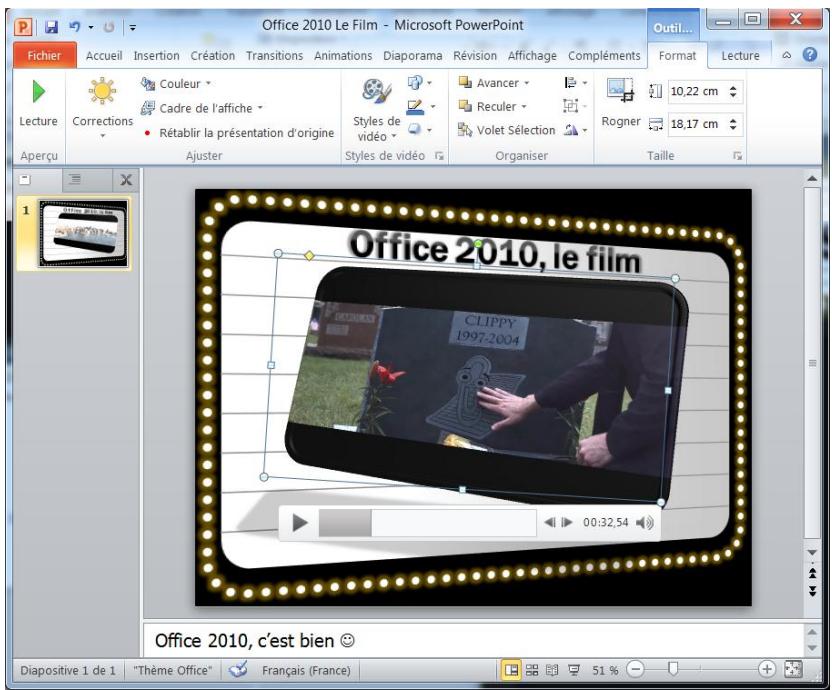
Task: Step video forward
Action: pyautogui.click(x=567, y=522)
